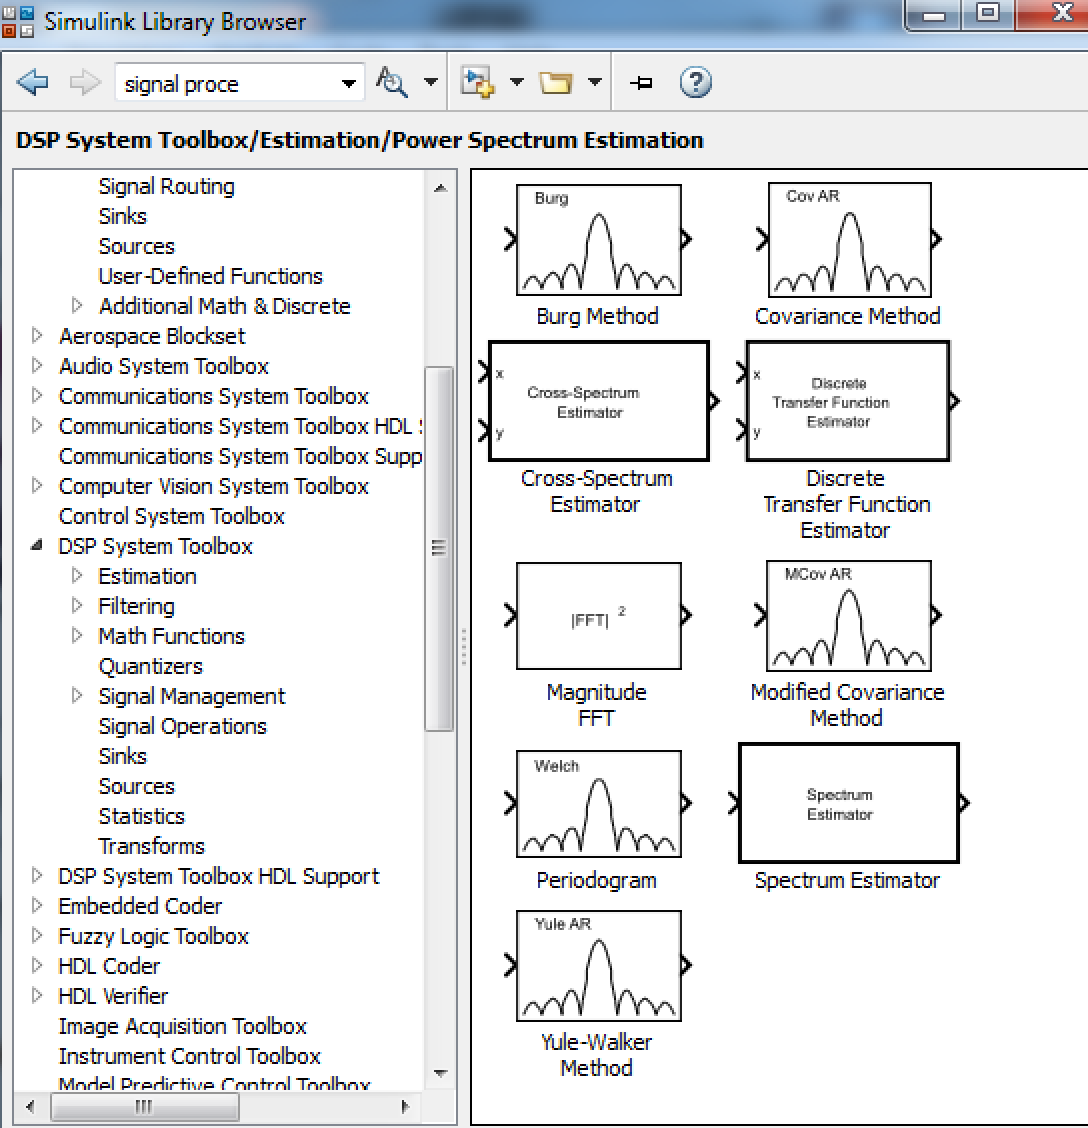
Task: Click the Simulink Library Browser title icon
Action: coord(18,22)
